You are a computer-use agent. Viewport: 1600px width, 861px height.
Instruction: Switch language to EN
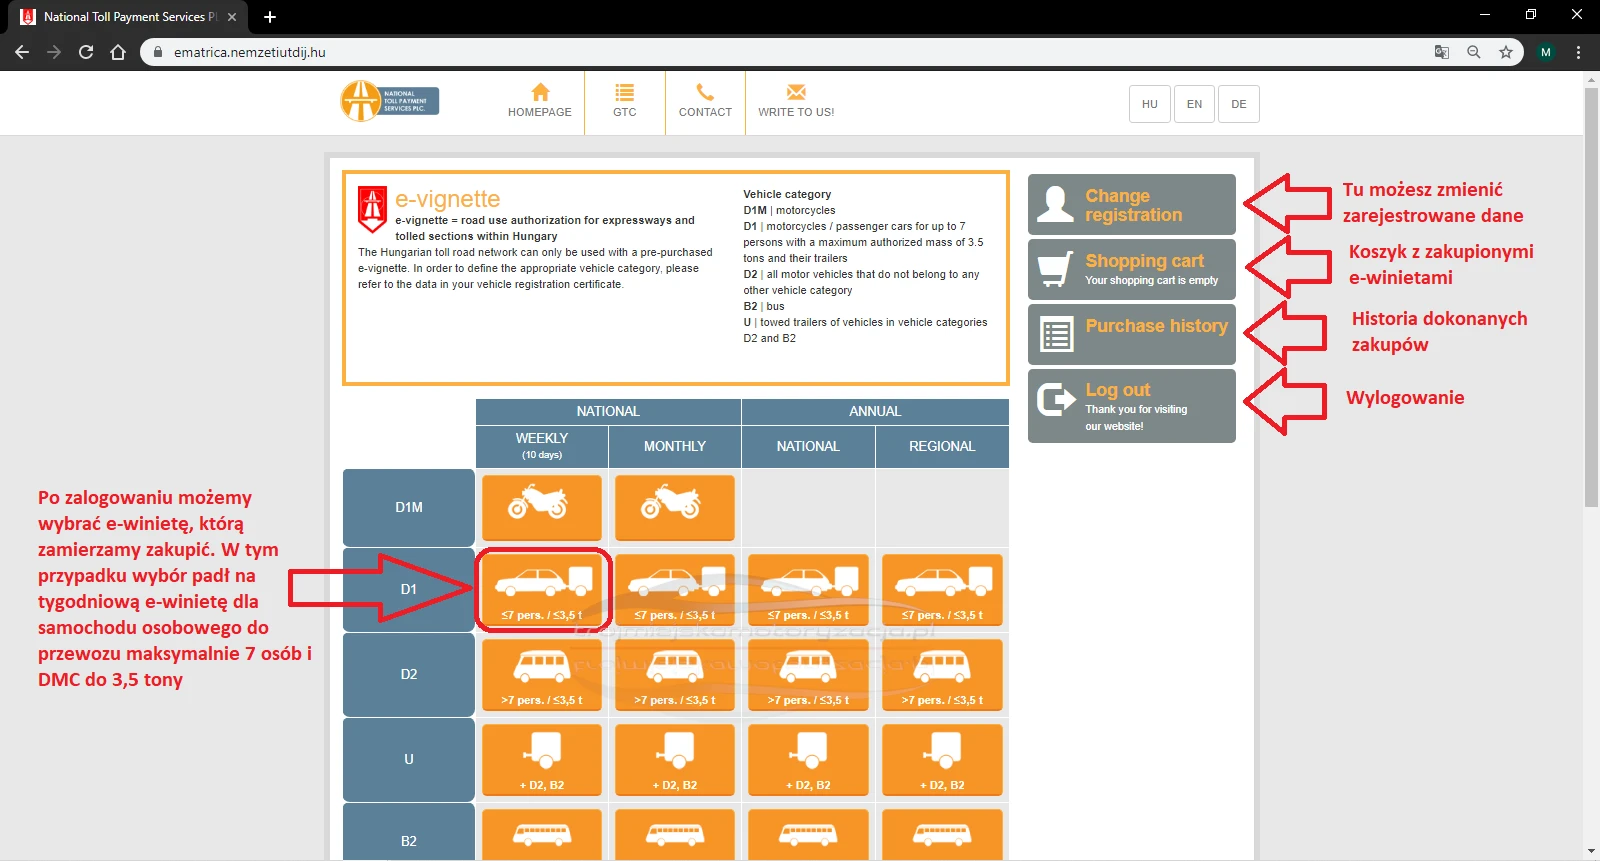tap(1194, 104)
